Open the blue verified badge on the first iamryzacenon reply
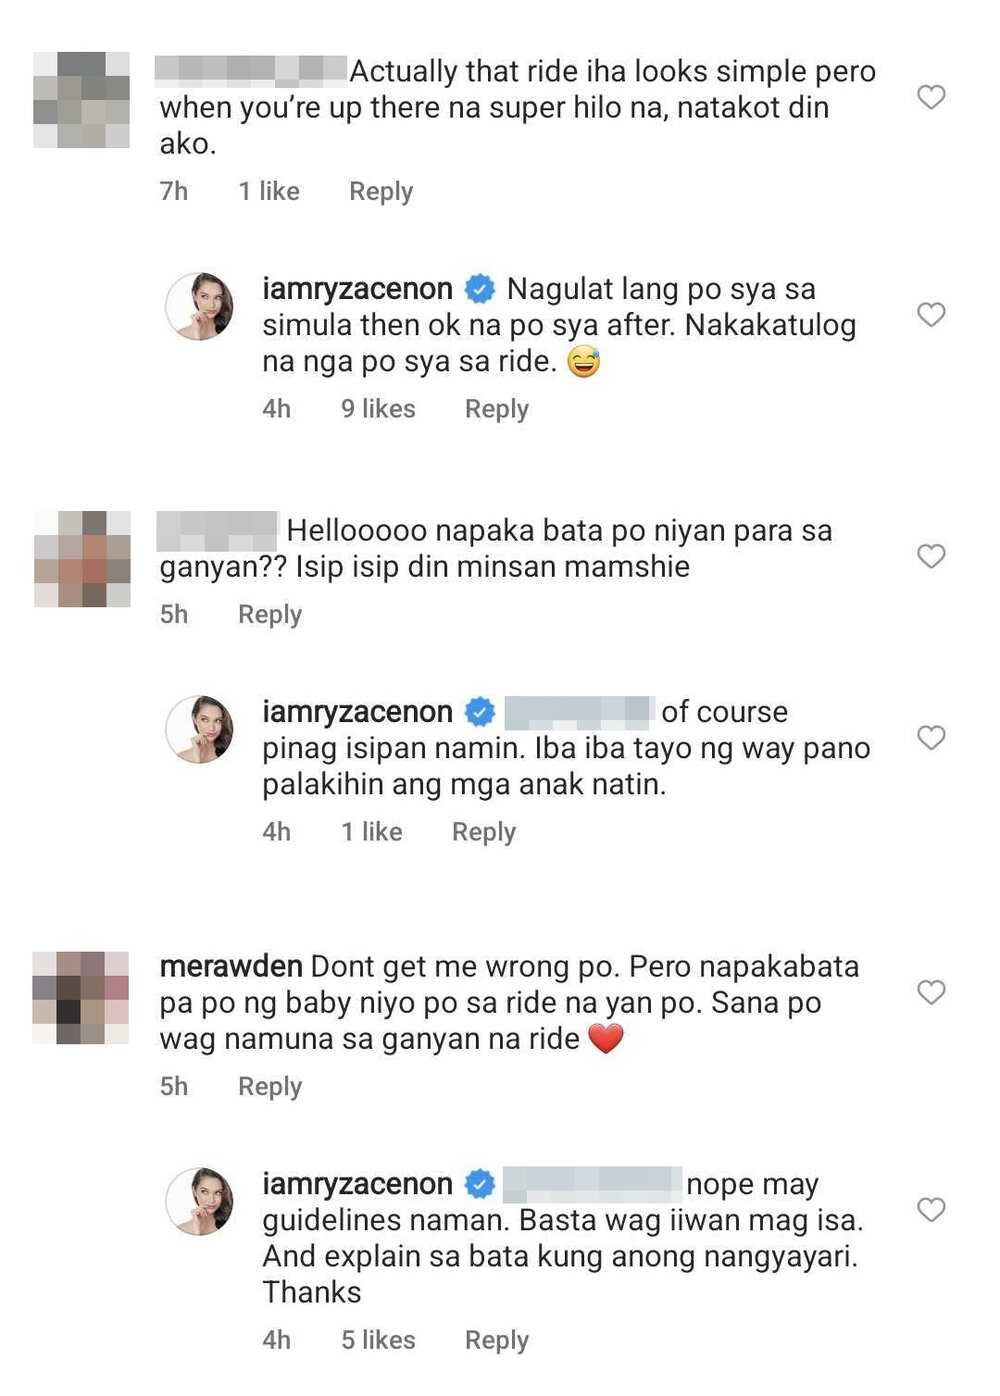The image size is (1000, 1396). [480, 289]
